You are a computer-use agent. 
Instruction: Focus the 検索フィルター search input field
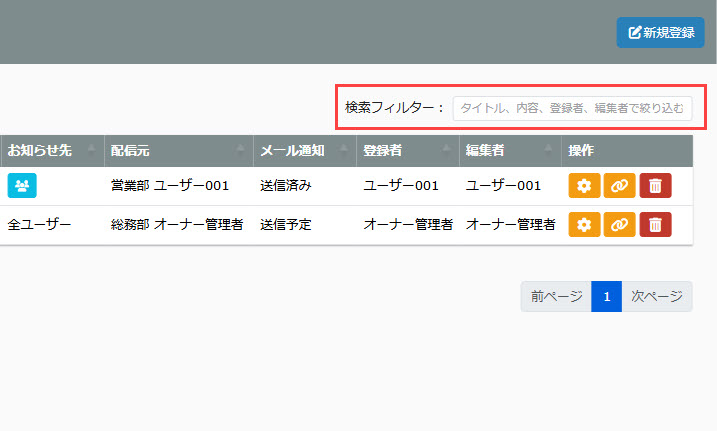(x=572, y=108)
